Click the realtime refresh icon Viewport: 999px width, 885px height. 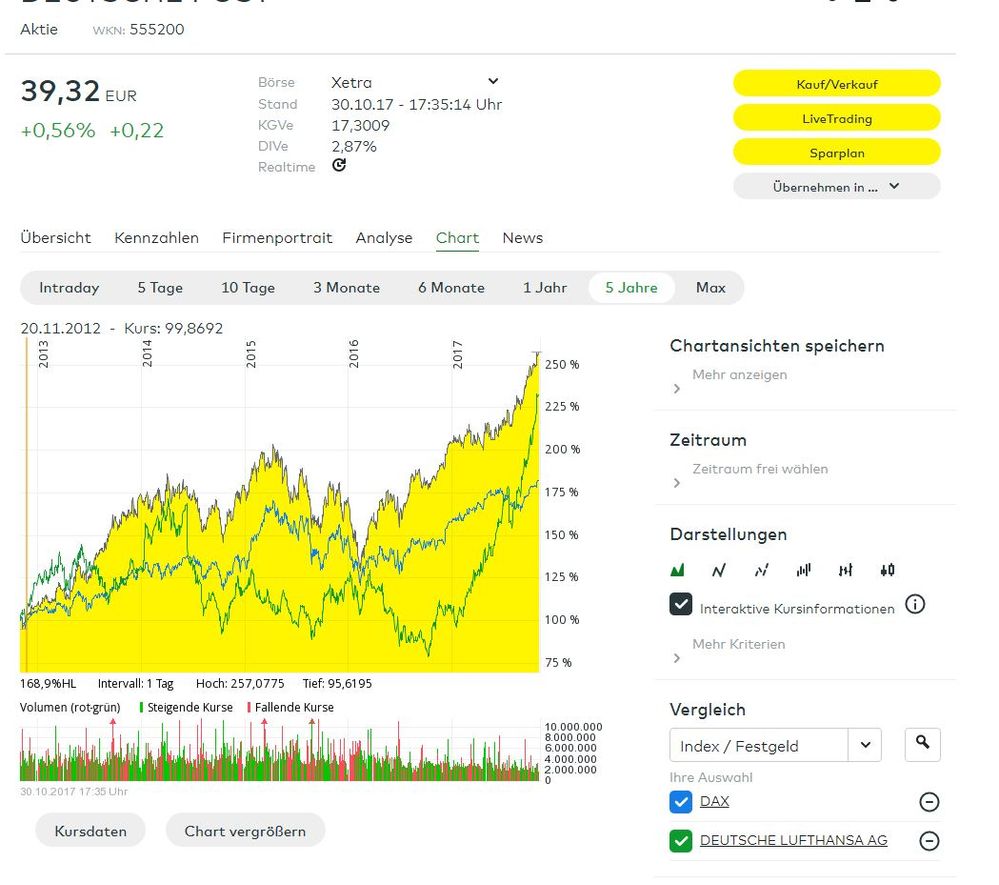coord(339,166)
